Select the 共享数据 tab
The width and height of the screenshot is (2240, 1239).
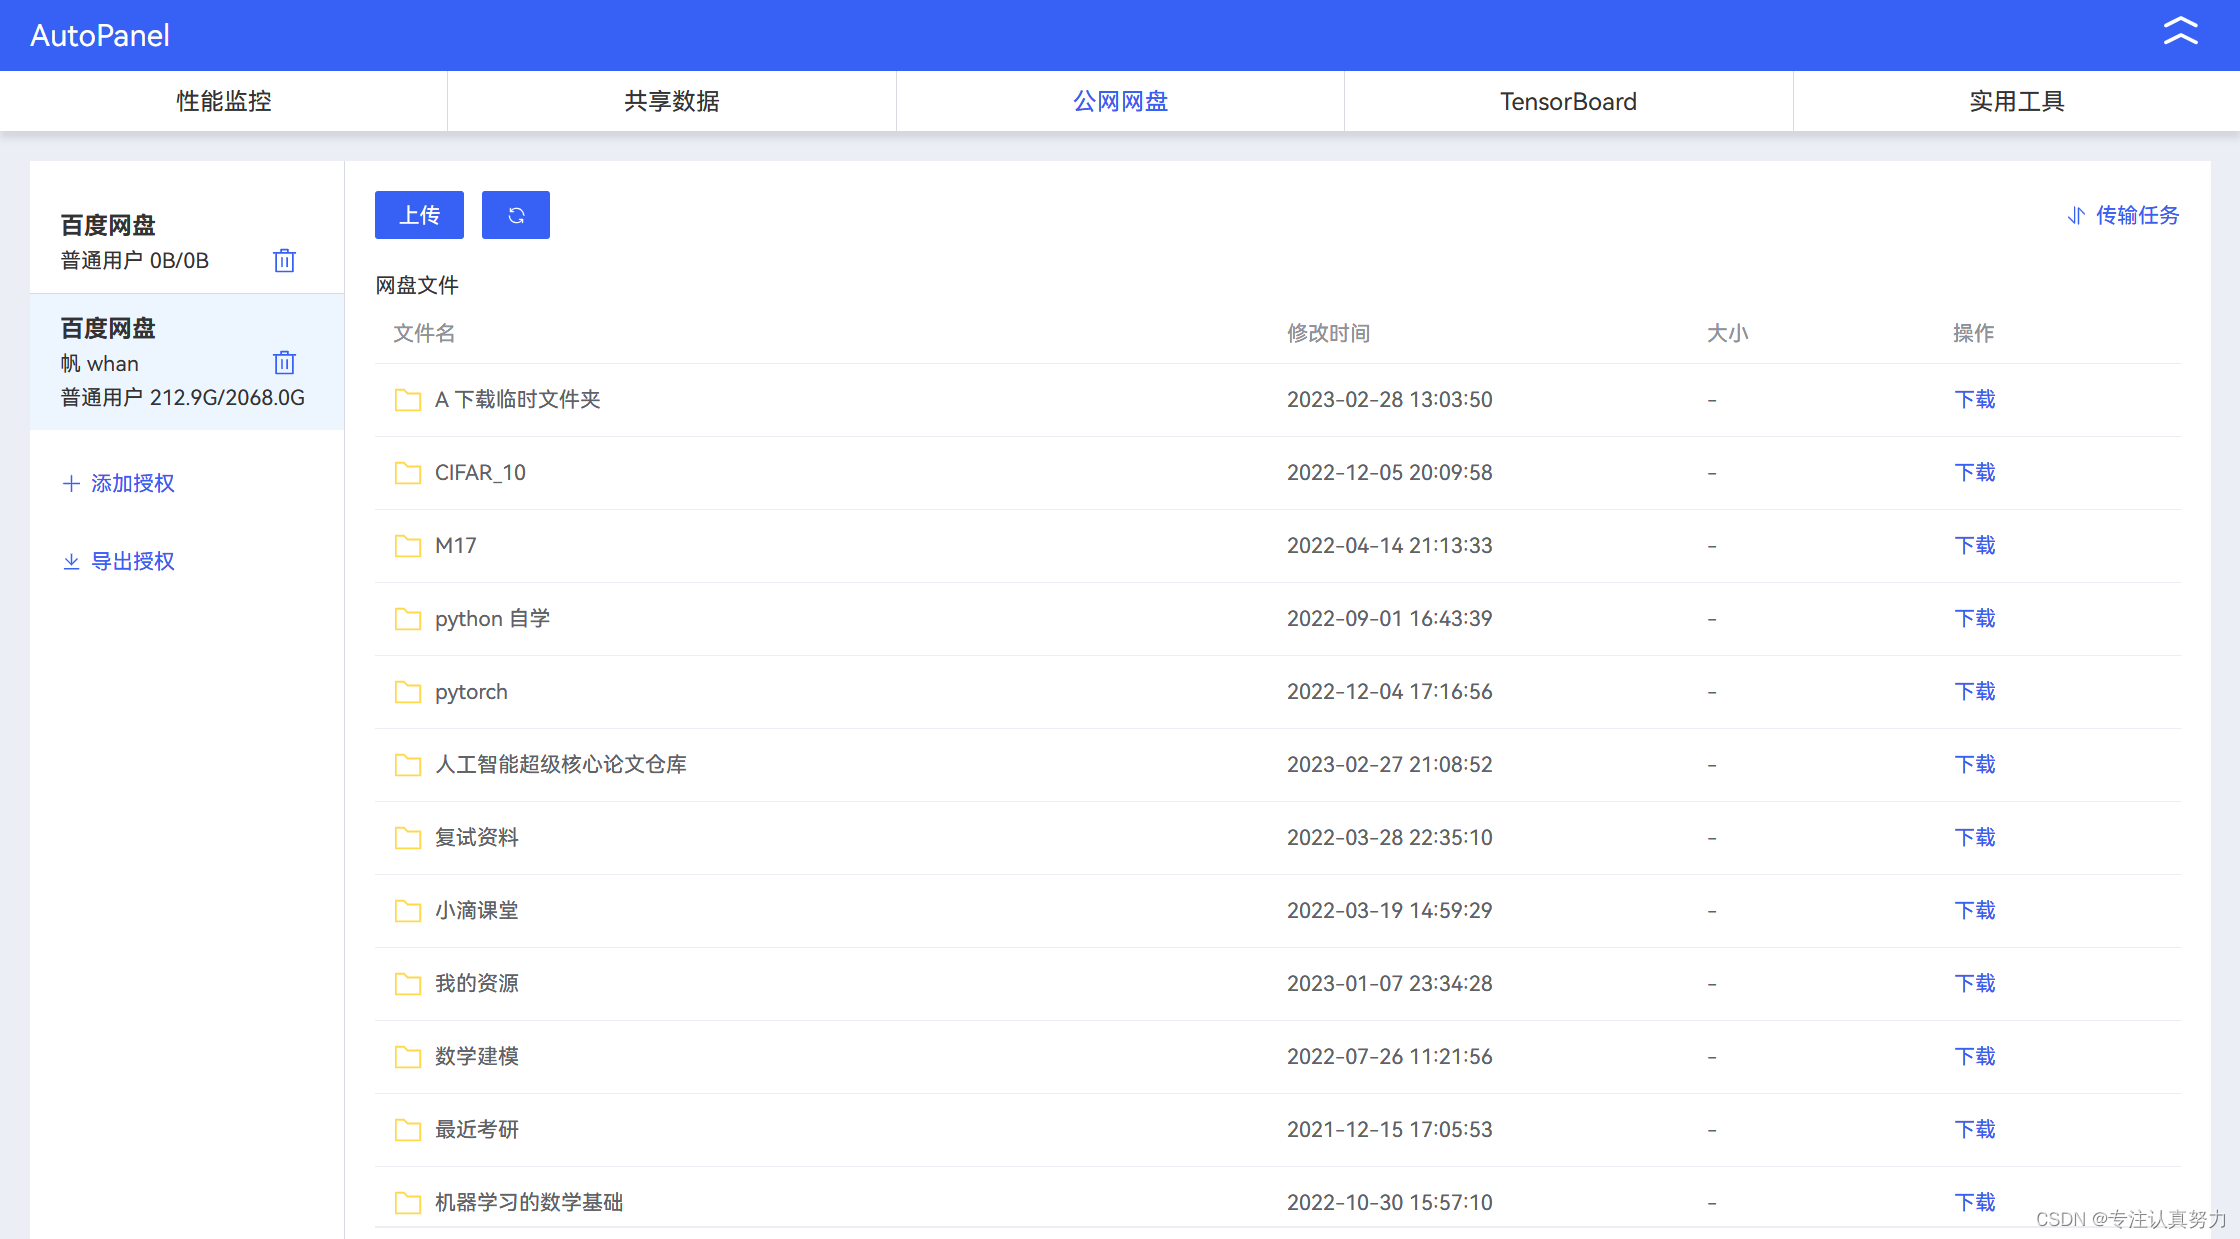pyautogui.click(x=671, y=101)
